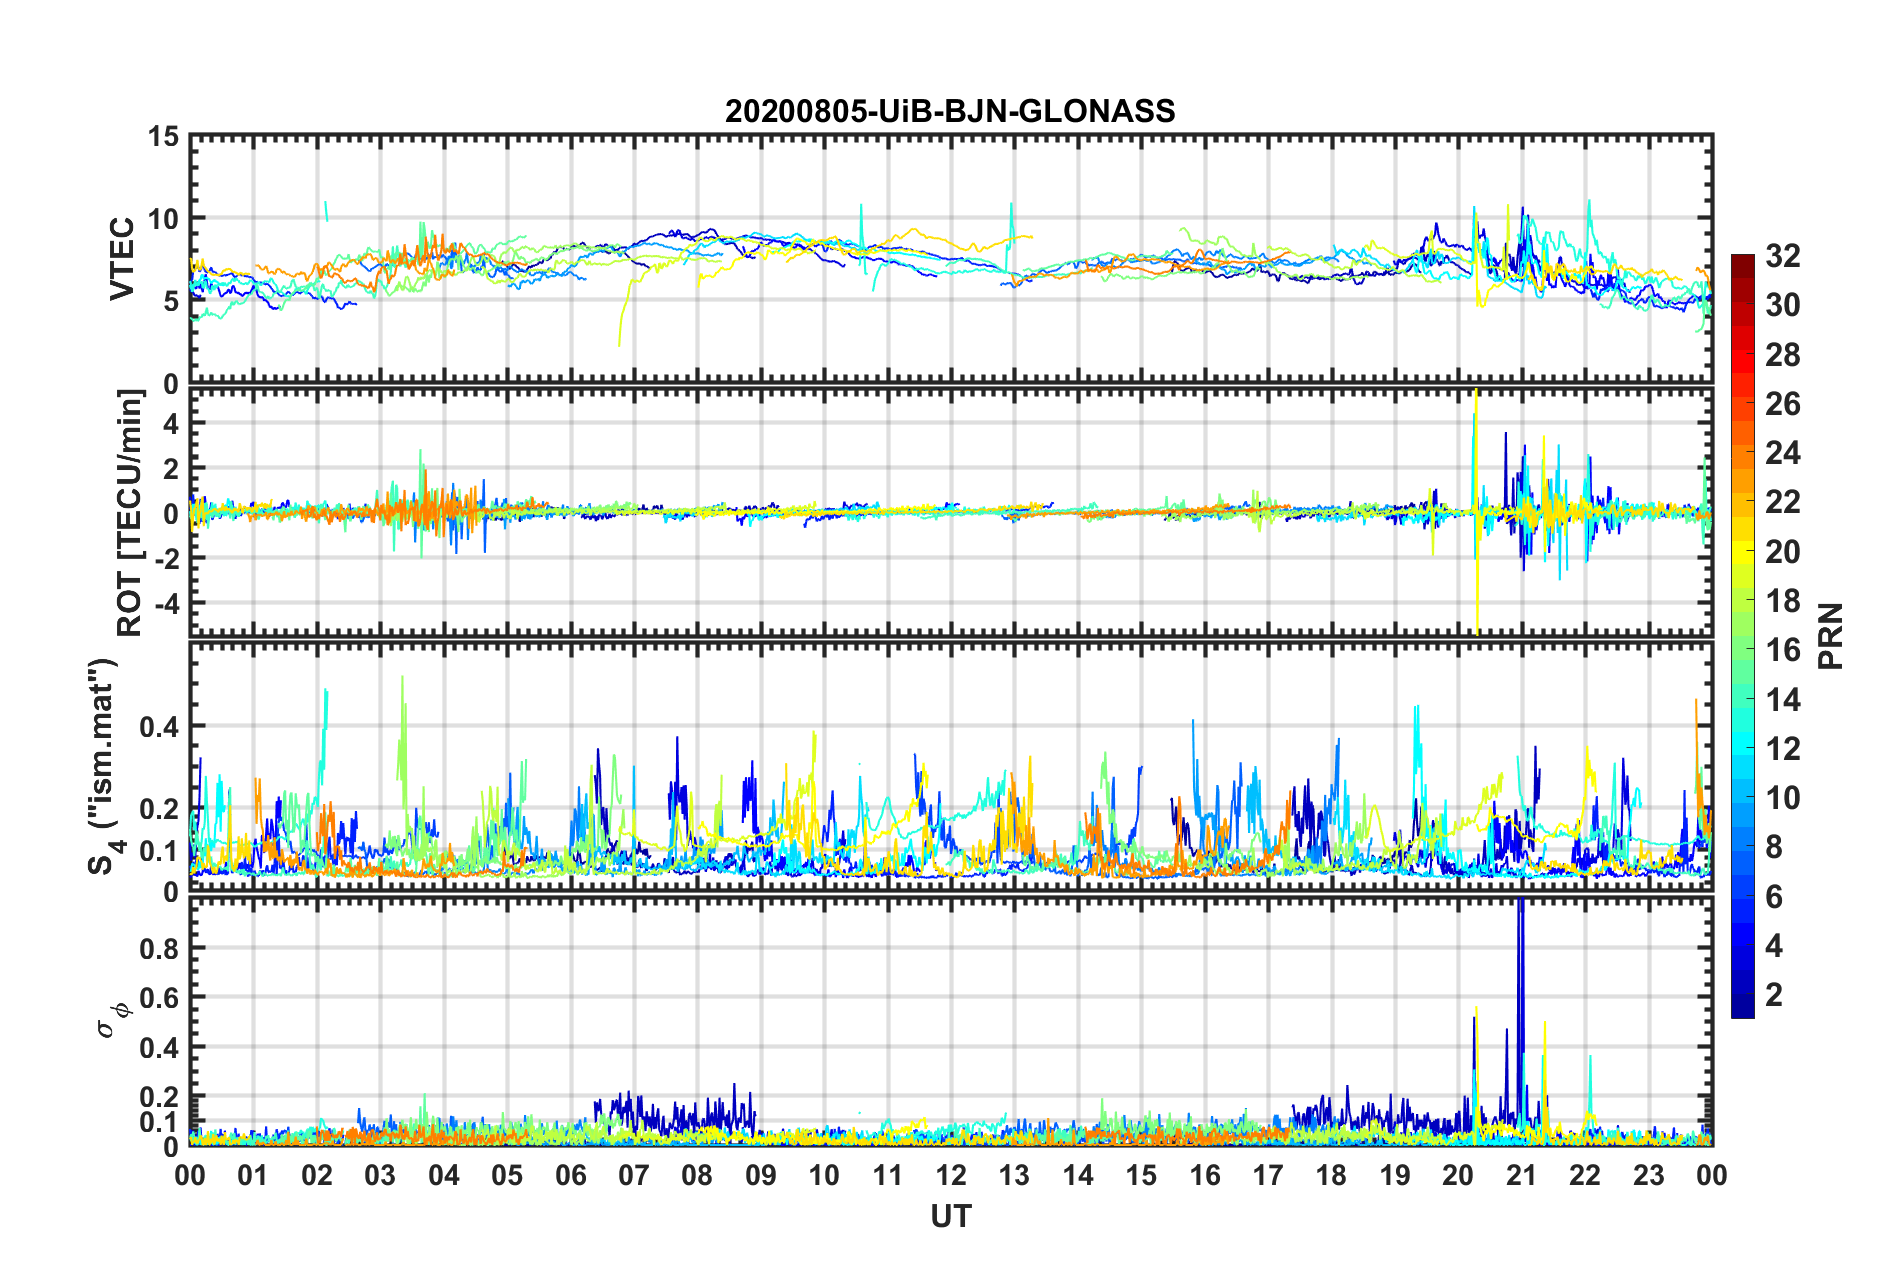The image size is (1902, 1272).
Task: Click sigma-phi axis tick label 0.8
Action: pyautogui.click(x=160, y=948)
